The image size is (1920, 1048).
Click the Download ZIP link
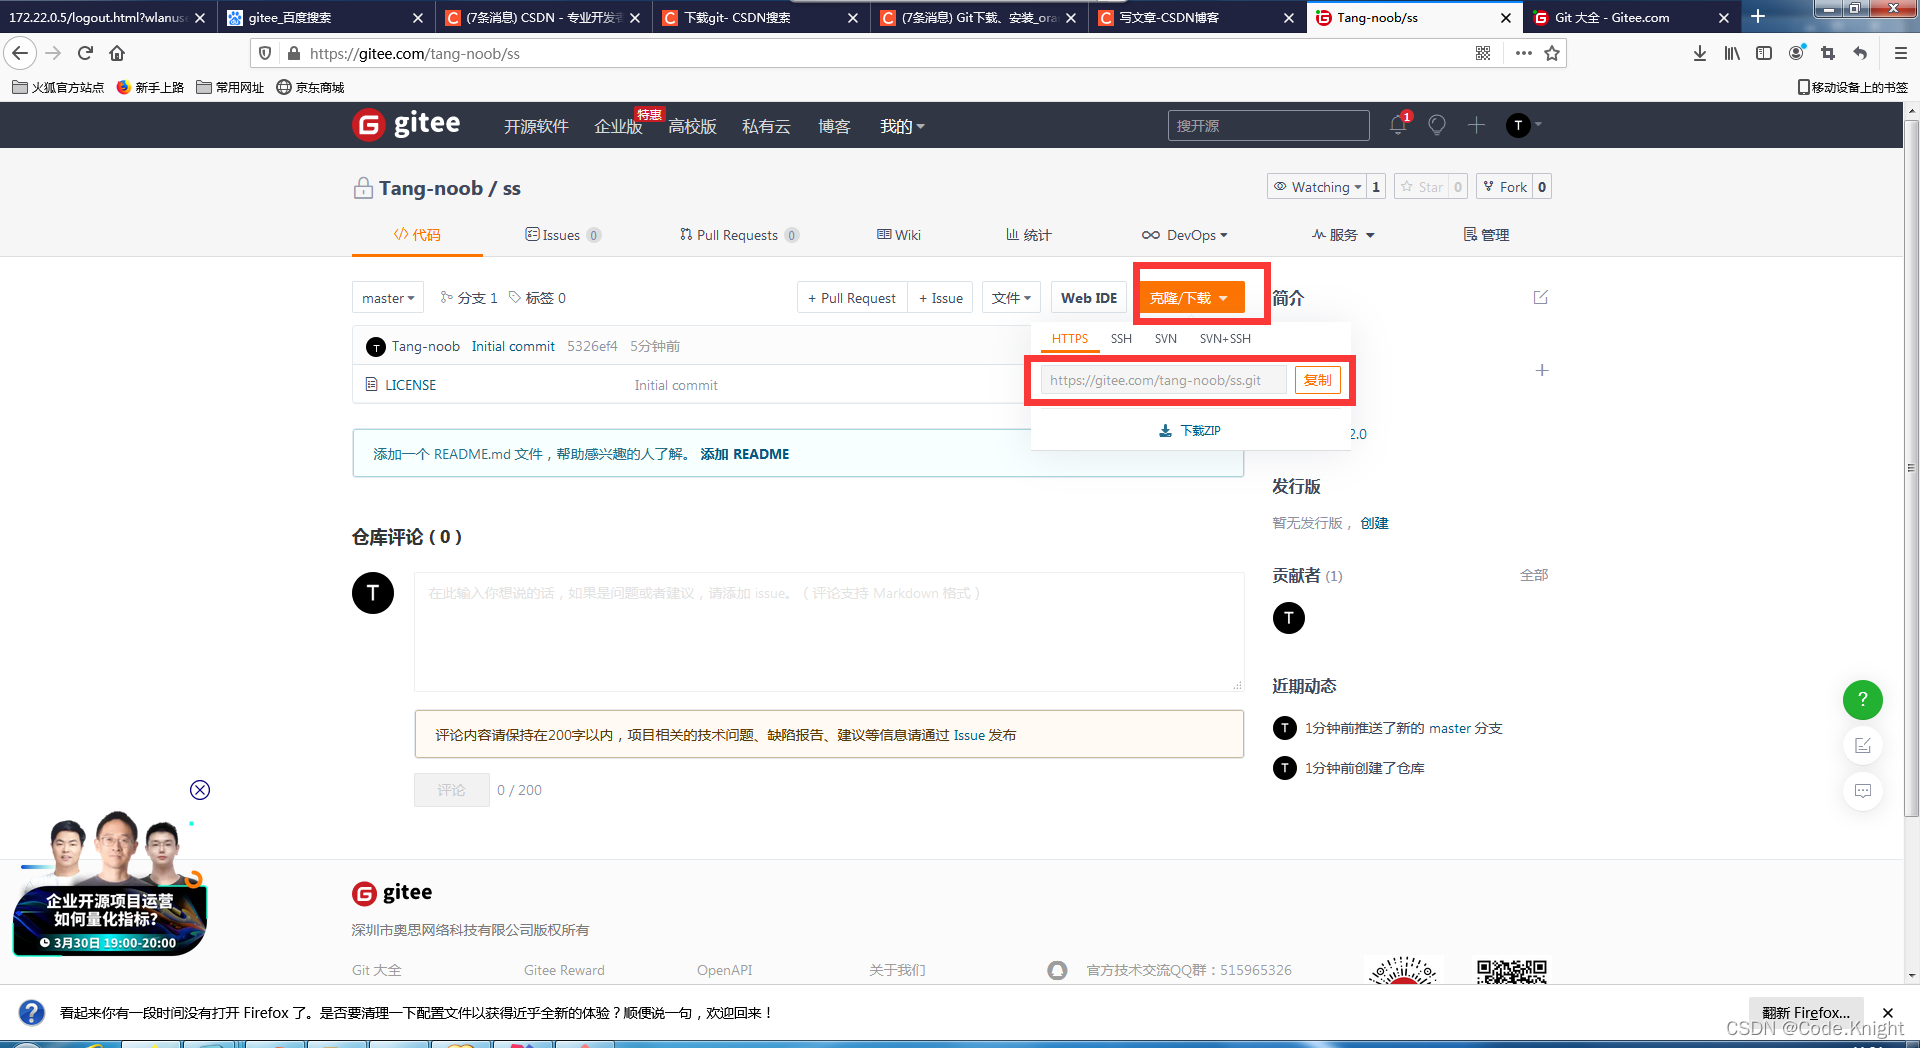[x=1190, y=431]
